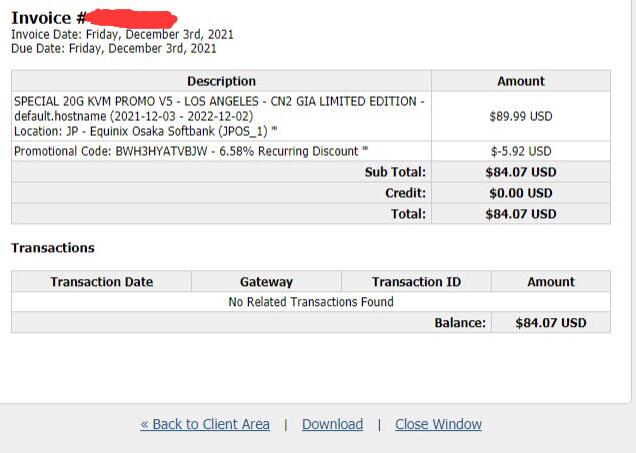636x453 pixels.
Task: Click the No Related Transactions Found row
Action: 311,302
